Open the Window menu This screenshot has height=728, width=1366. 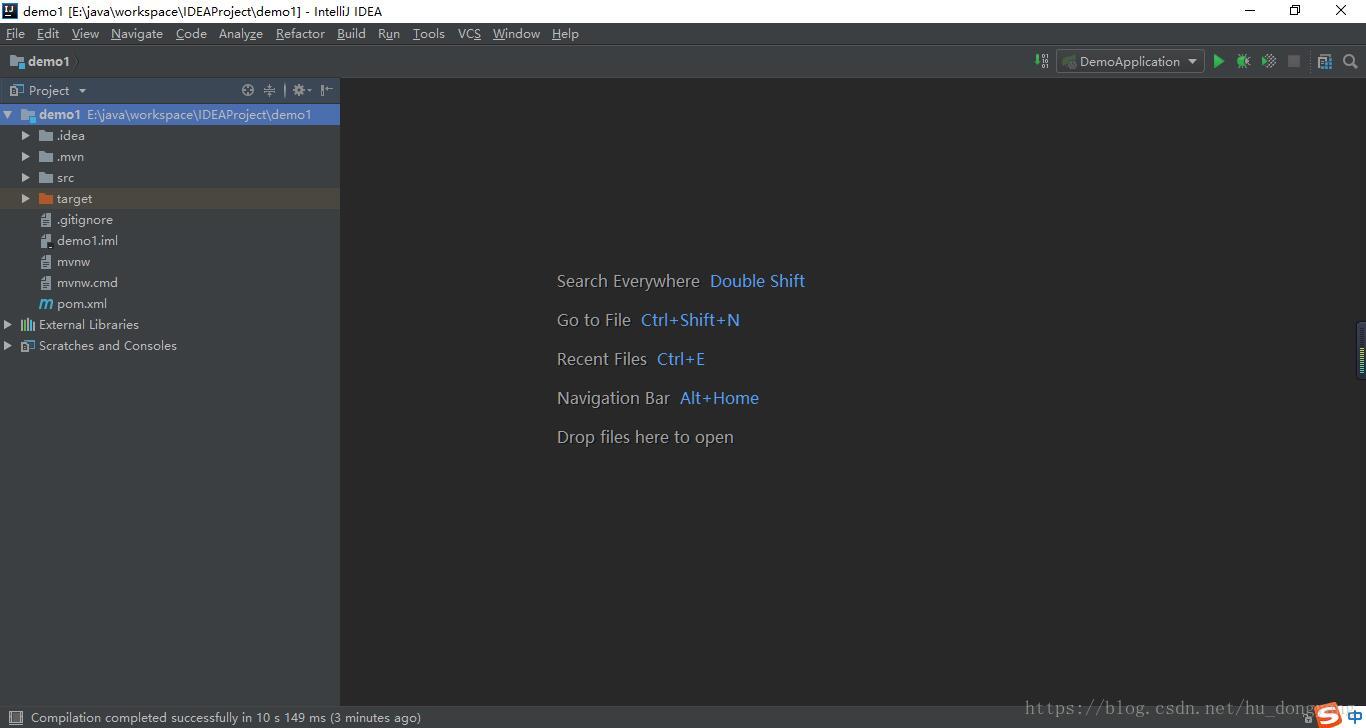(516, 33)
